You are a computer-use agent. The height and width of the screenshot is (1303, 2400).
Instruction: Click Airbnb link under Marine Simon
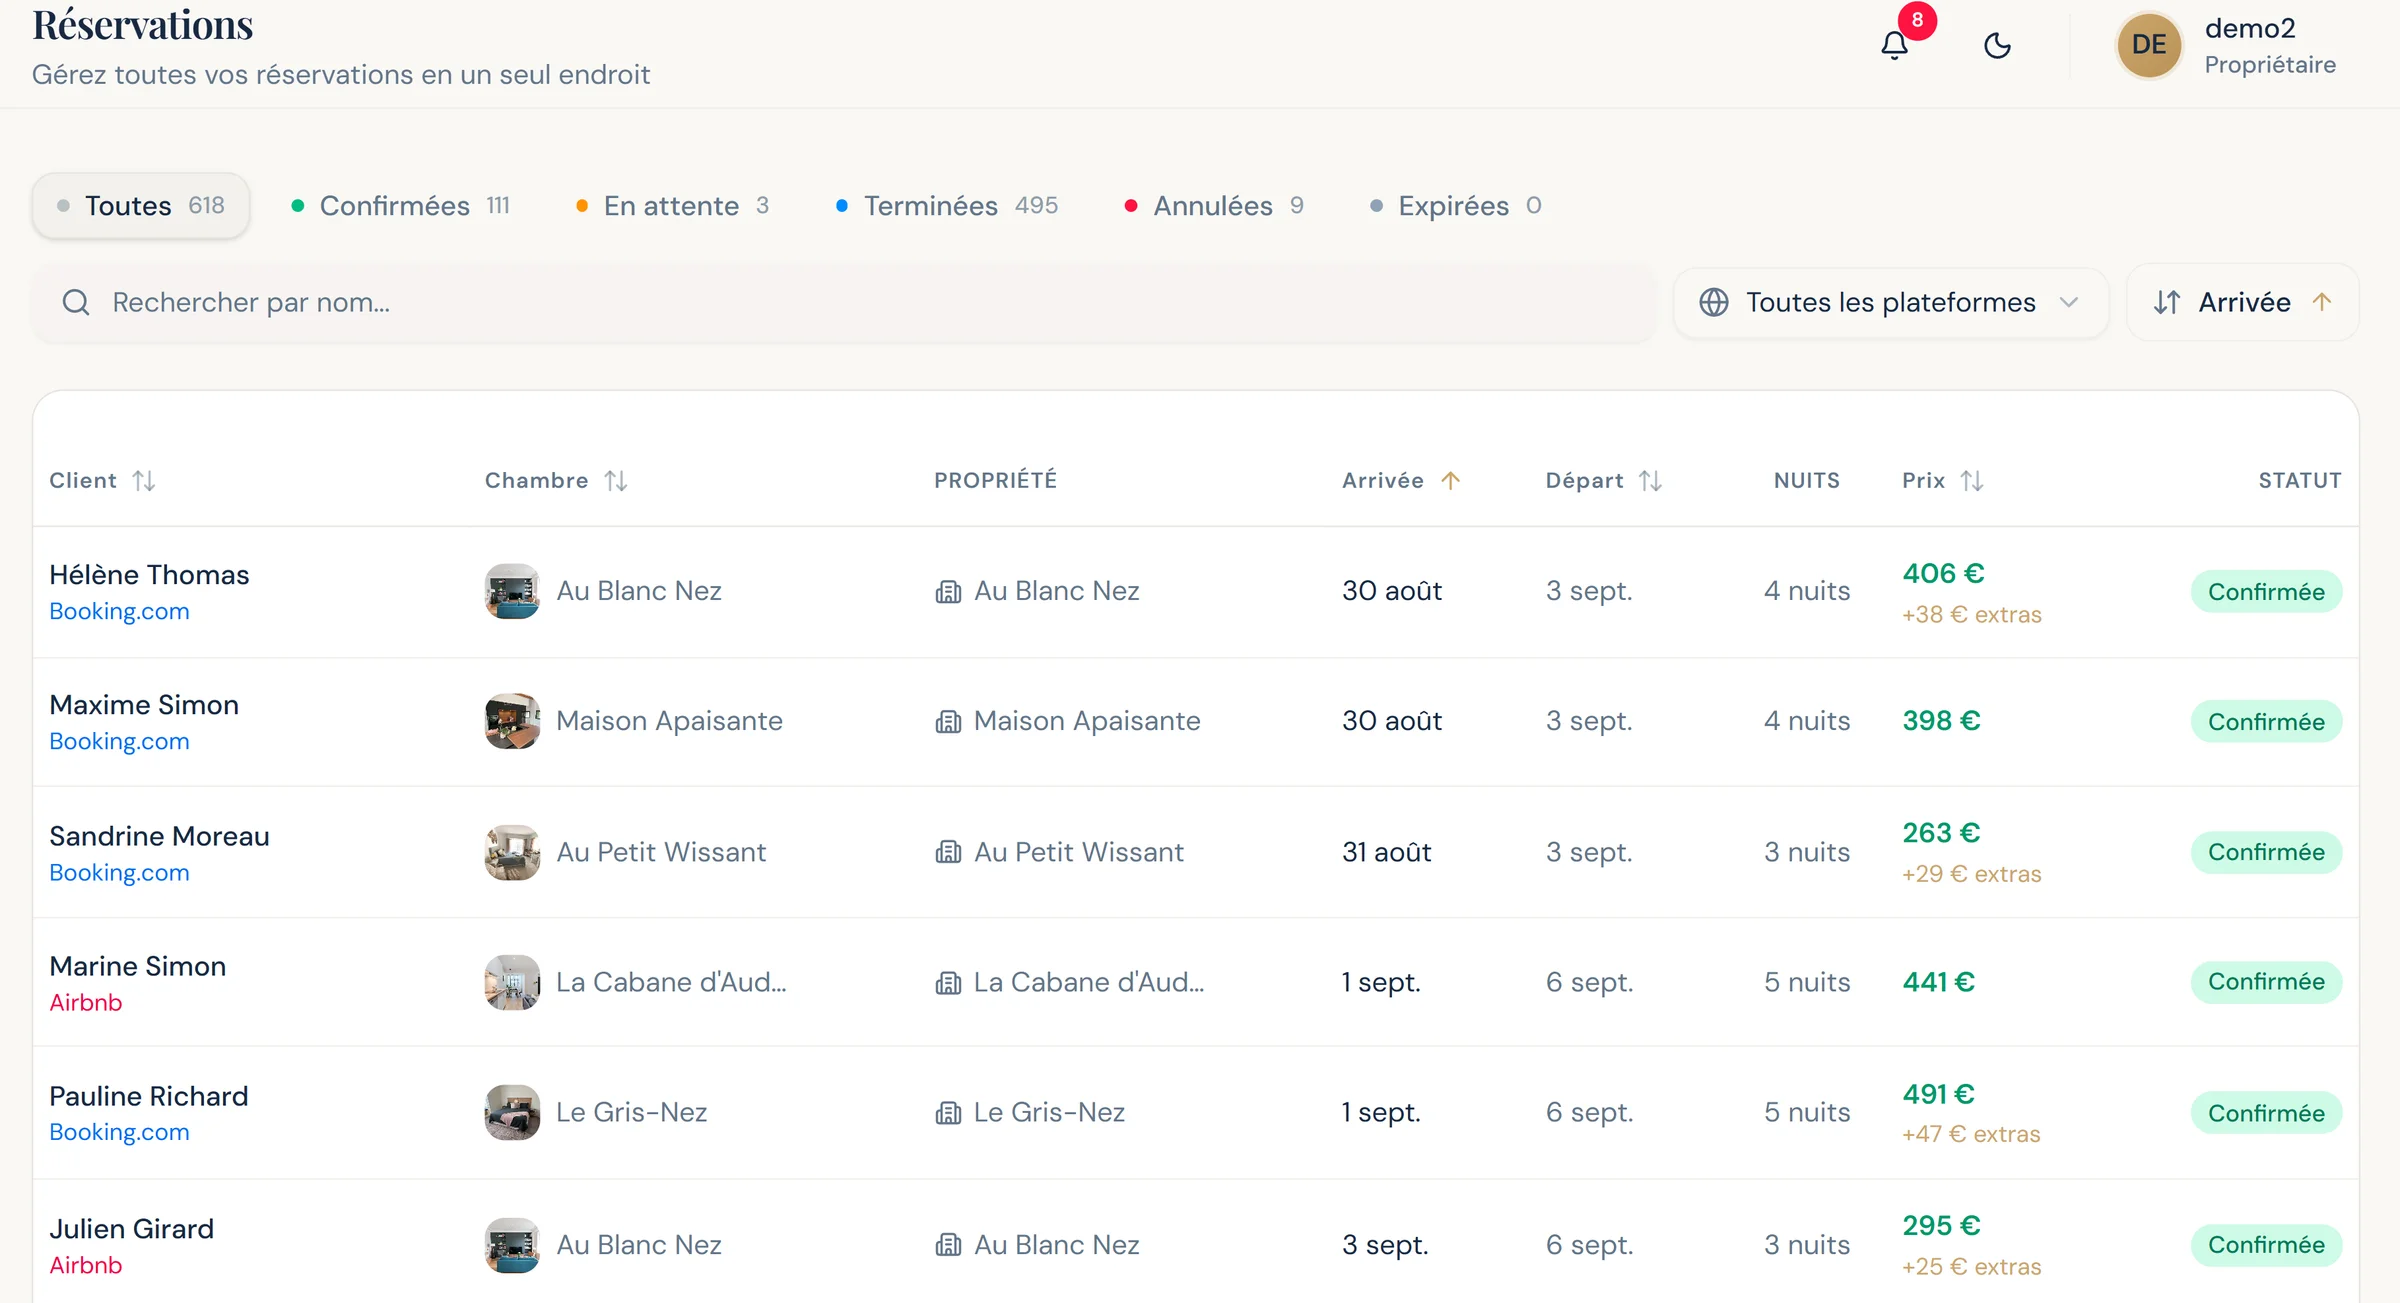point(86,1003)
